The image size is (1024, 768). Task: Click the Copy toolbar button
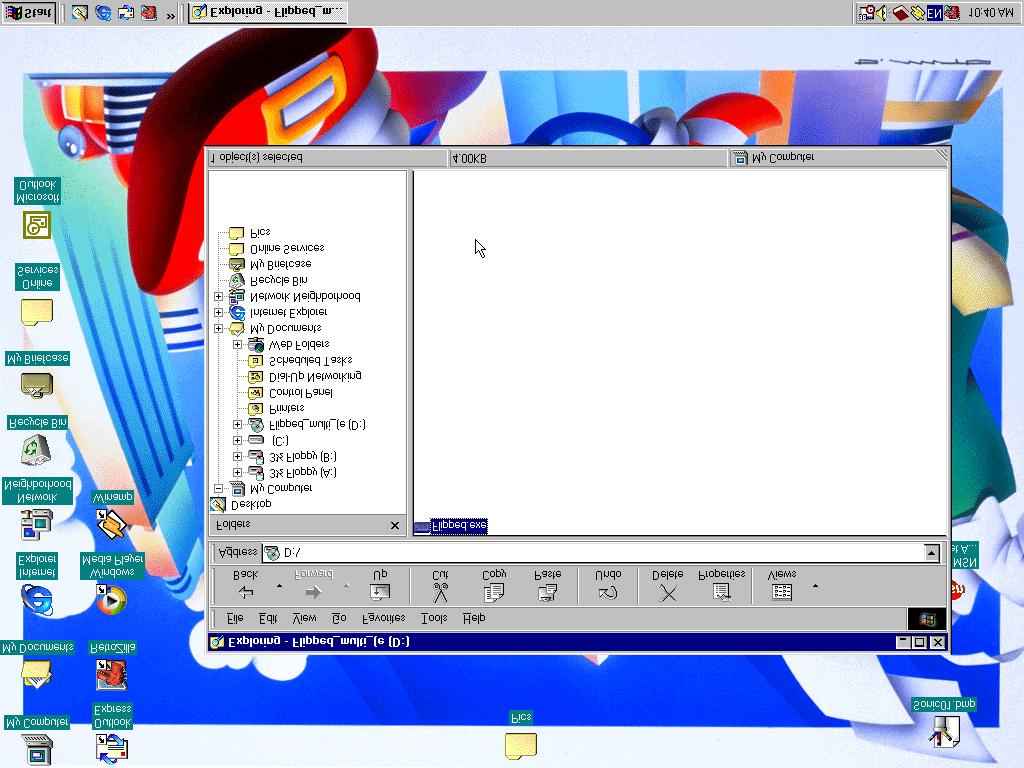point(494,591)
